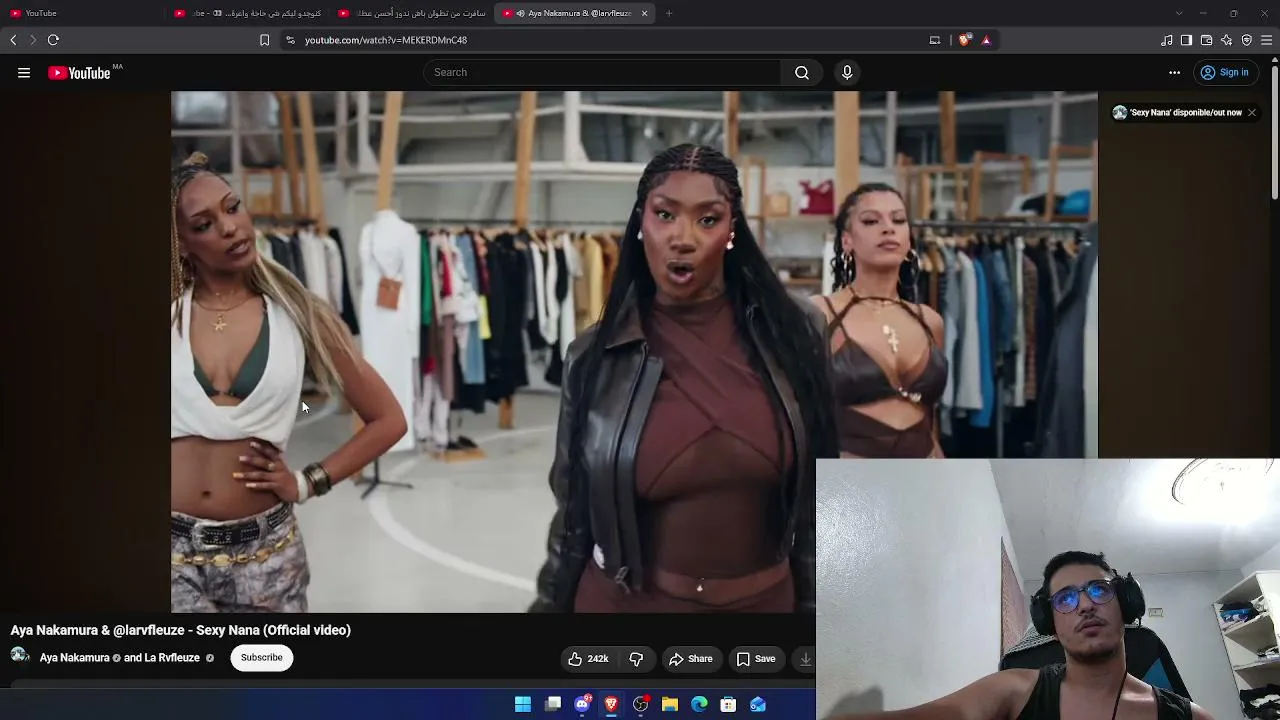The image size is (1280, 720).
Task: Open Microsoft Store from the taskbar
Action: tap(729, 705)
